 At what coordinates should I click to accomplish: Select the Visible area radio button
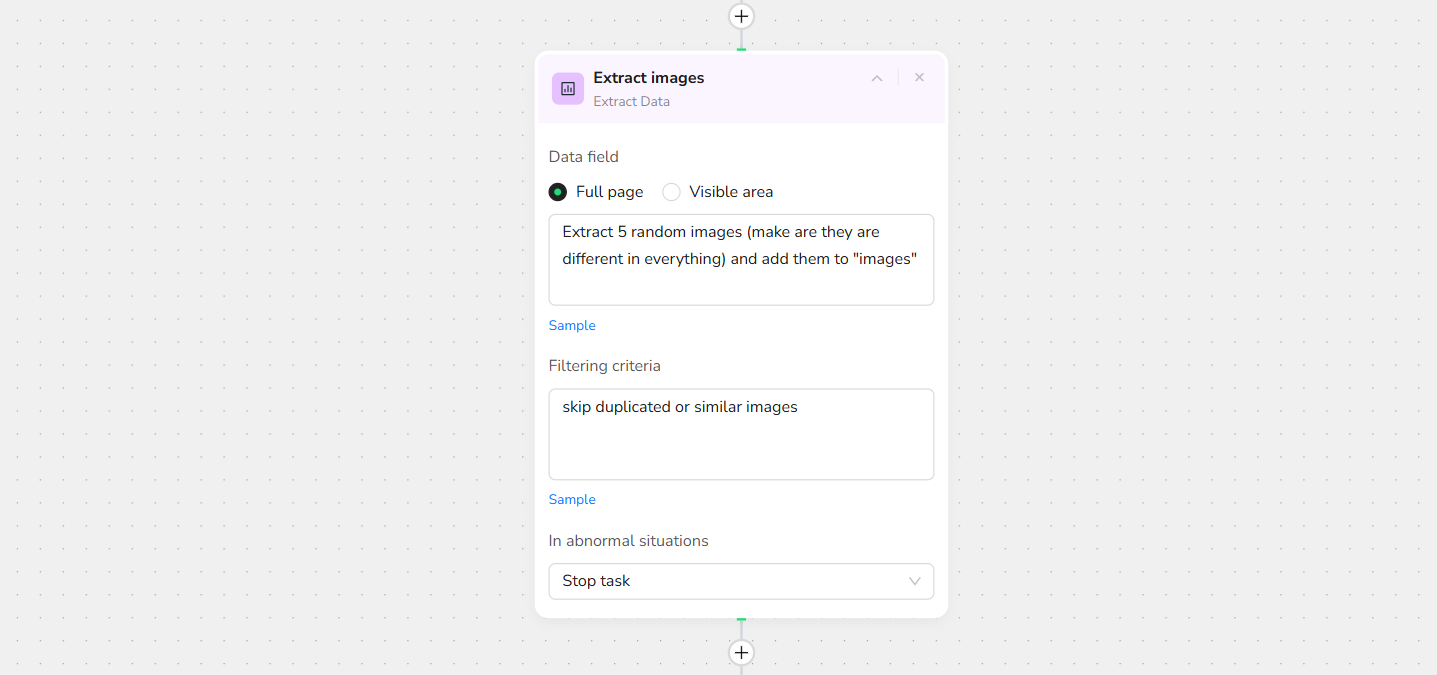click(x=671, y=192)
